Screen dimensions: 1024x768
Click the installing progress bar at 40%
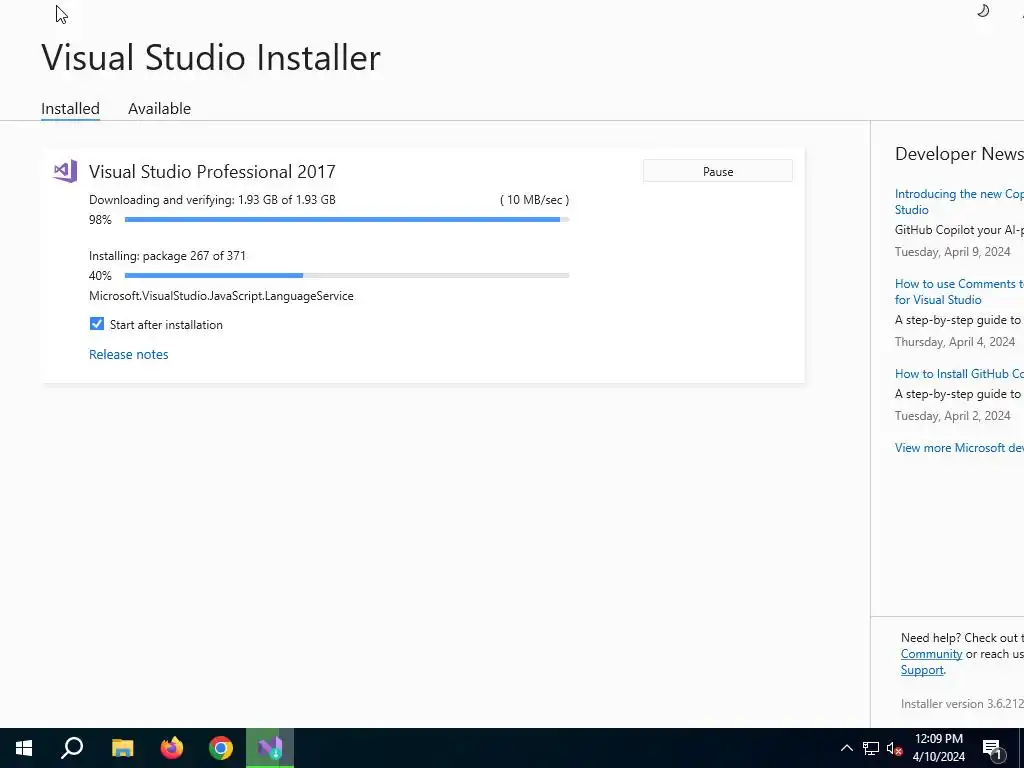pos(347,276)
